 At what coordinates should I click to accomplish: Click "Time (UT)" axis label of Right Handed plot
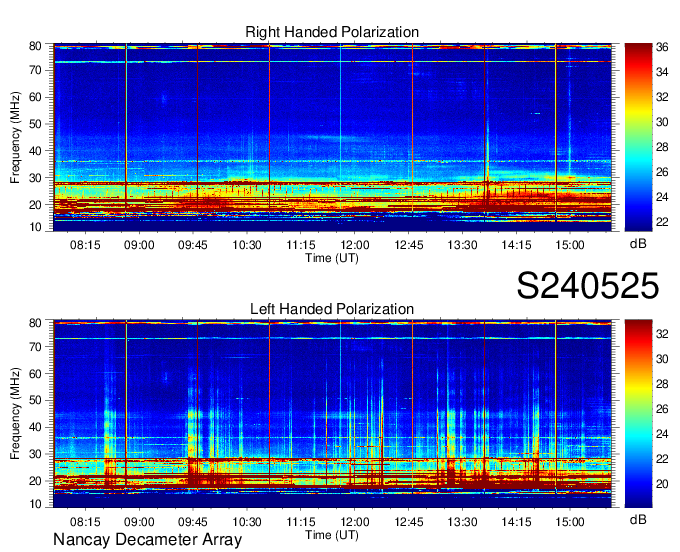[x=332, y=258]
